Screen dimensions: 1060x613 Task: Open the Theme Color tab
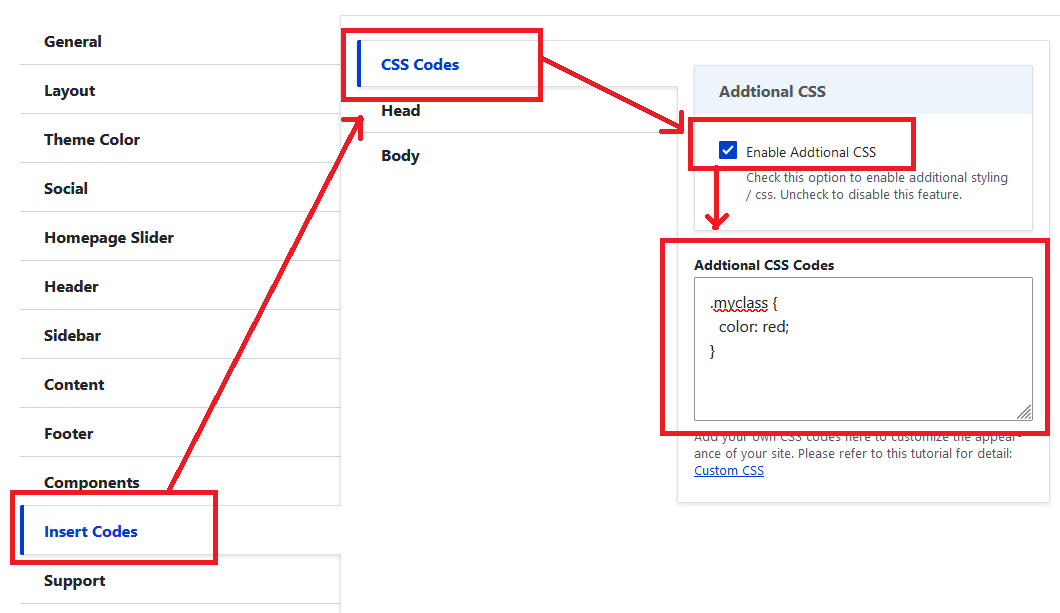tap(92, 140)
